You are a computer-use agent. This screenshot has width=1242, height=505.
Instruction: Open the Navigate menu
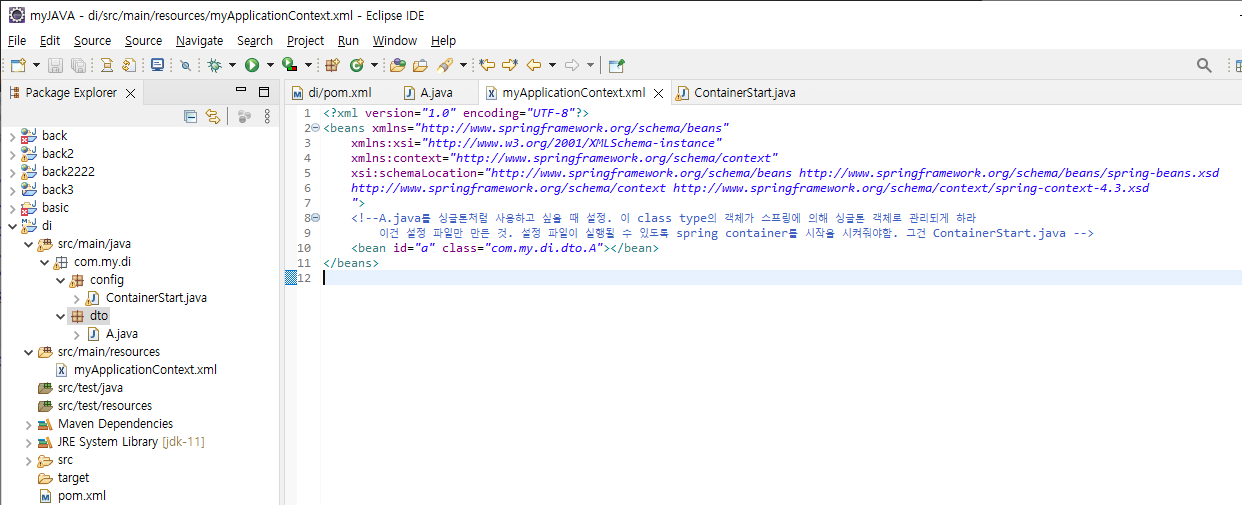(200, 40)
